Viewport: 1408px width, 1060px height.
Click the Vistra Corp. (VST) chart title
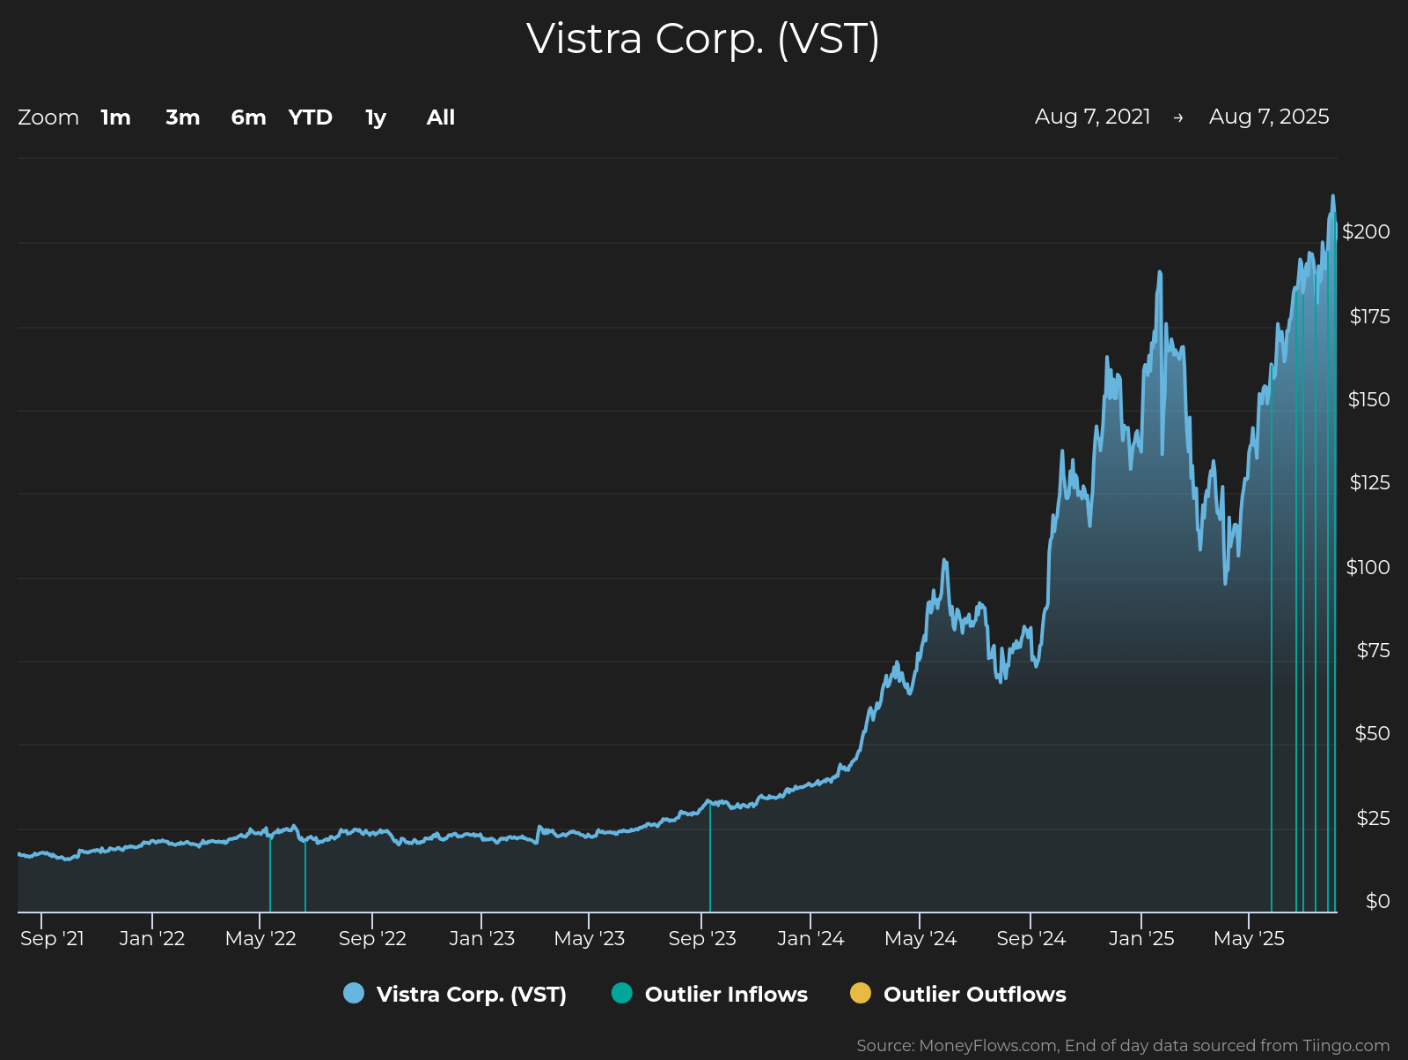pos(703,39)
